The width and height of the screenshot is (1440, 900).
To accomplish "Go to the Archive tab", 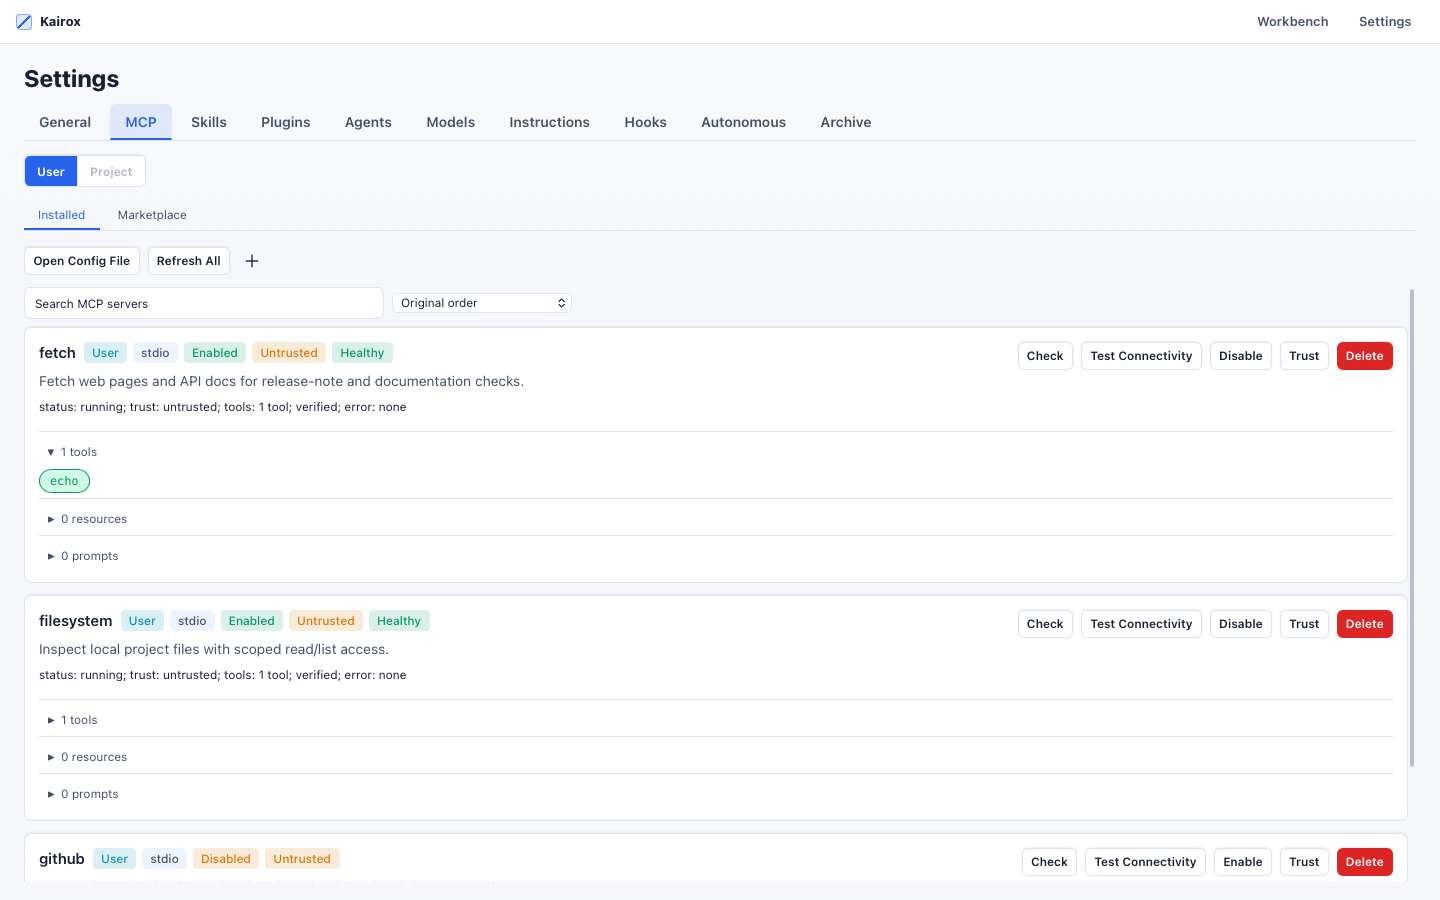I will (846, 122).
